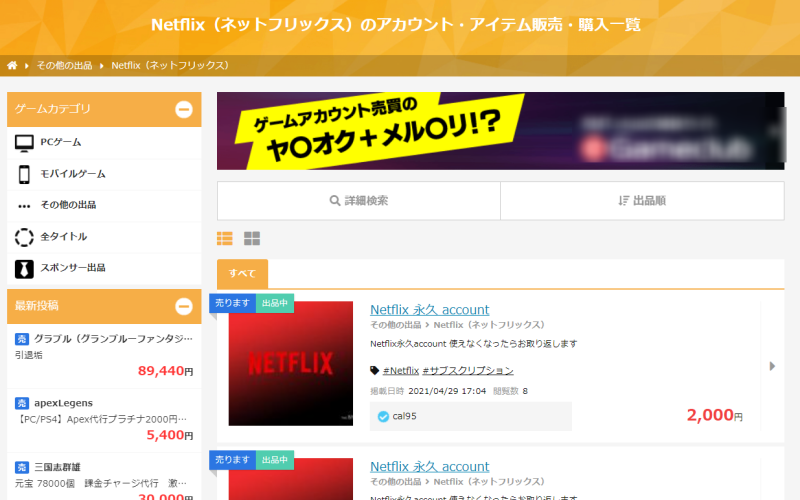Viewport: 800px width, 500px height.
Task: Select the すべて tab
Action: tap(242, 273)
